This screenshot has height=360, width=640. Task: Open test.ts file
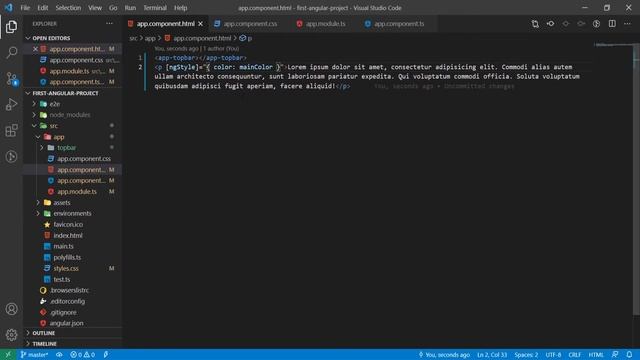click(62, 280)
